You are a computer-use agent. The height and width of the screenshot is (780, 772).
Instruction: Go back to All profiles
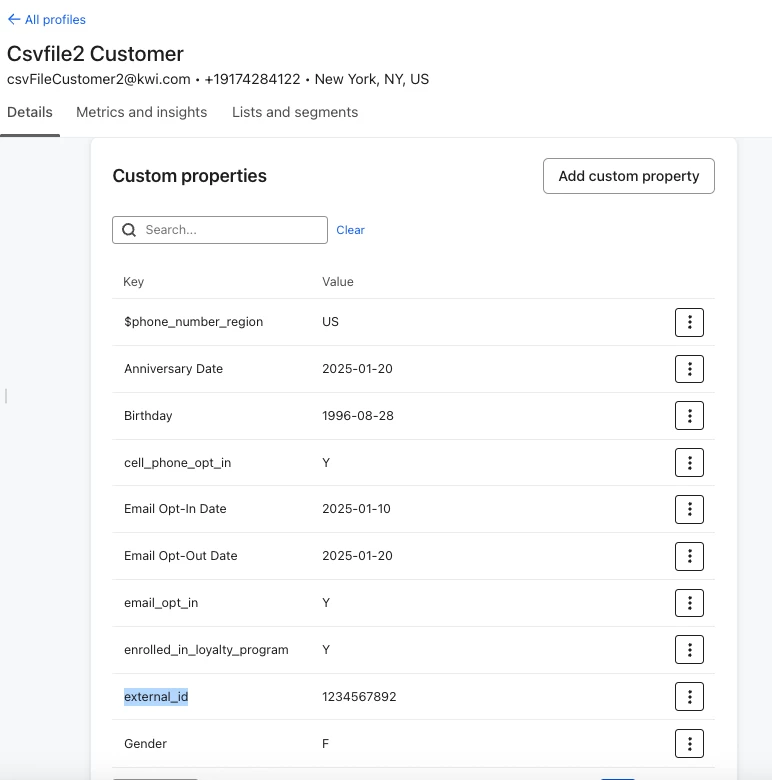(x=47, y=19)
